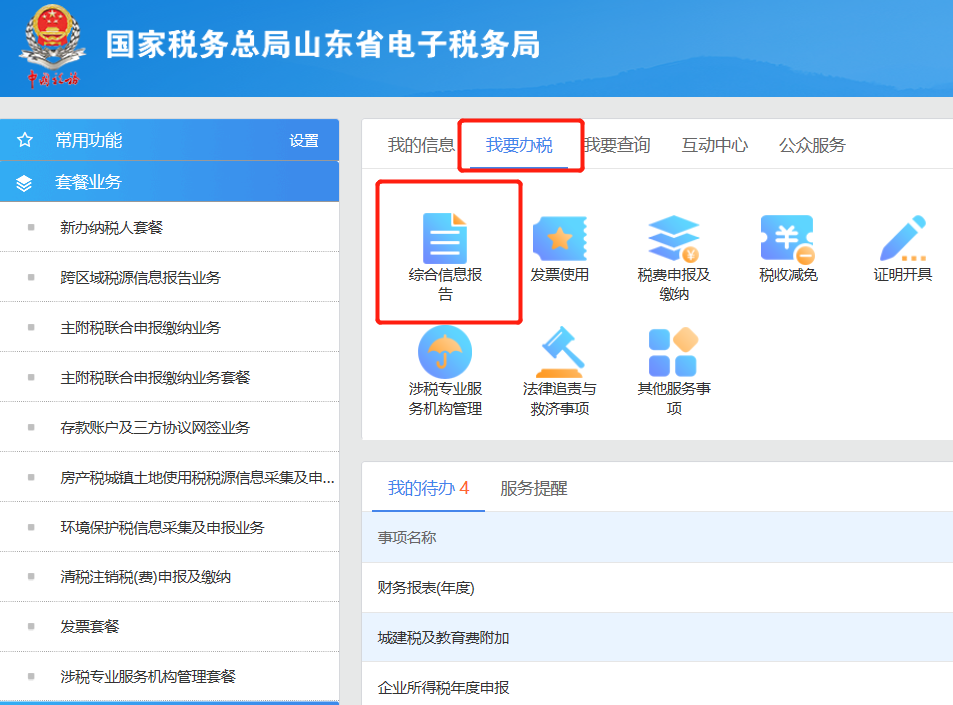Viewport: 953px width, 705px height.
Task: Click the national emblem logo in header
Action: [x=52, y=46]
